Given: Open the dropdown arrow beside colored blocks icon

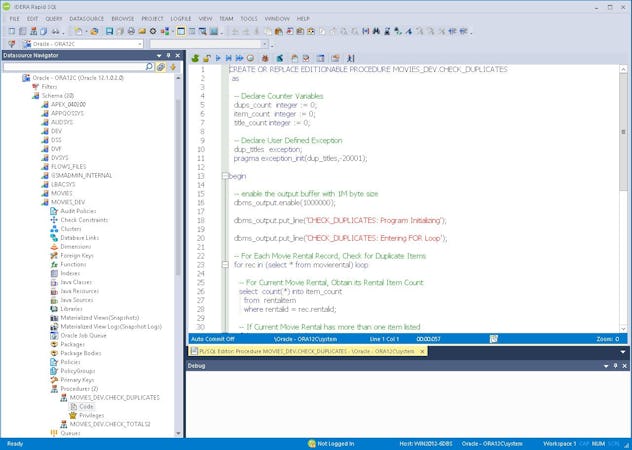Looking at the screenshot, I should (173, 31).
